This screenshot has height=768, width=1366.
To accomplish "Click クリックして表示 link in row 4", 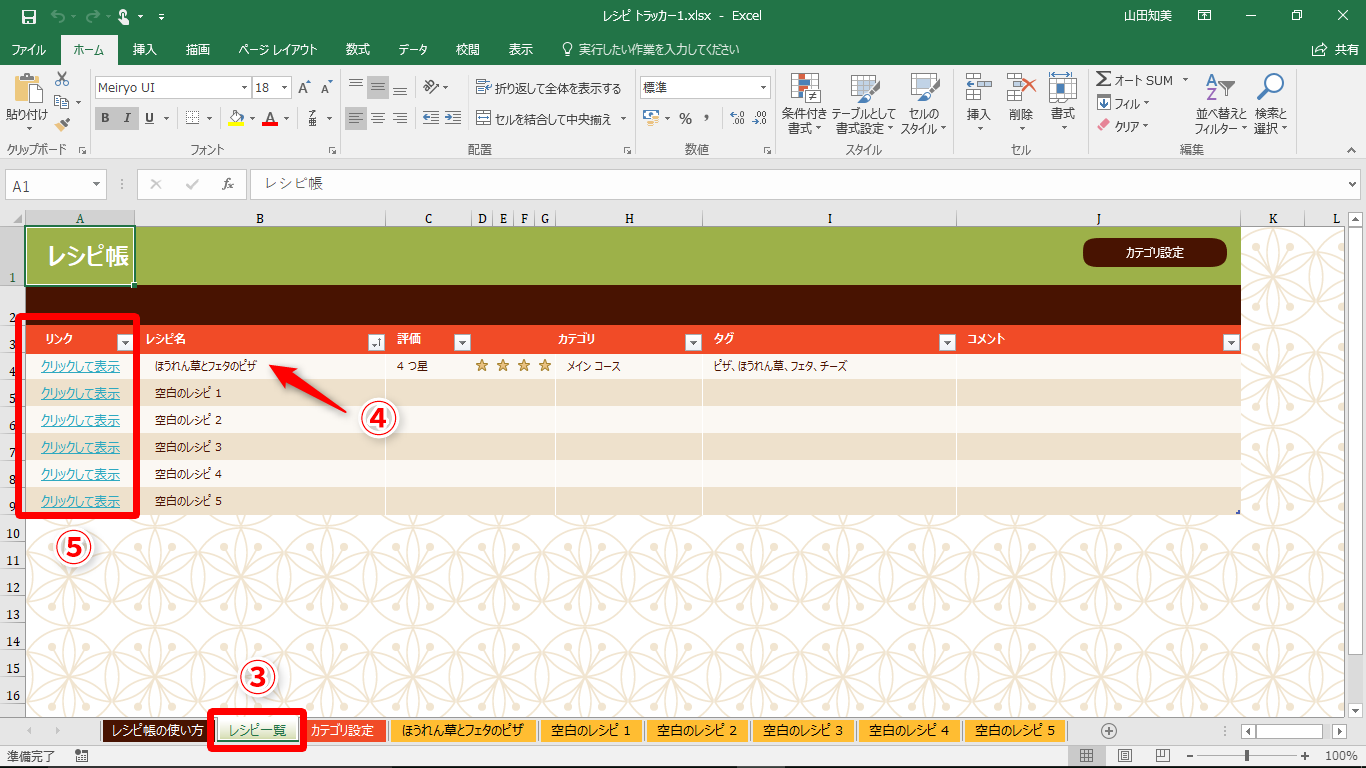I will 80,366.
